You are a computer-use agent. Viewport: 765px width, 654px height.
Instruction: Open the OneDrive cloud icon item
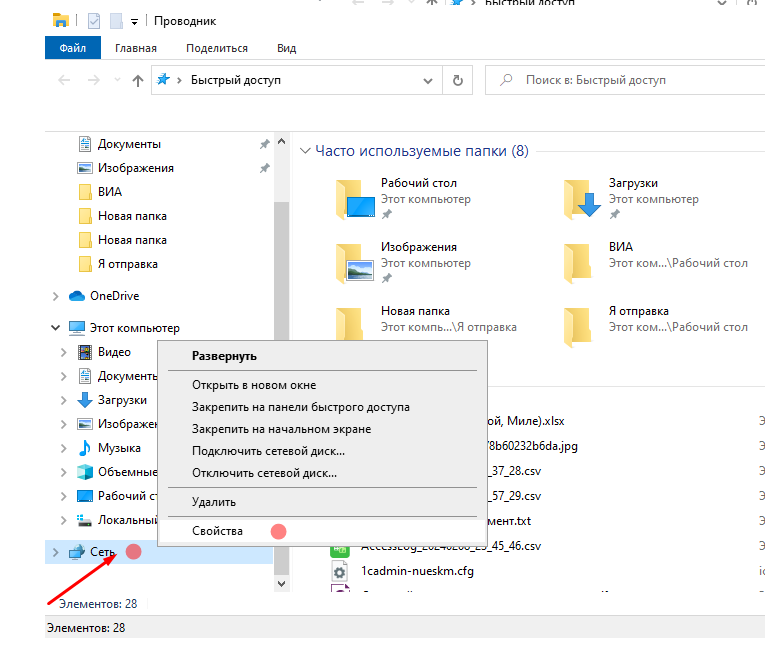(x=77, y=296)
